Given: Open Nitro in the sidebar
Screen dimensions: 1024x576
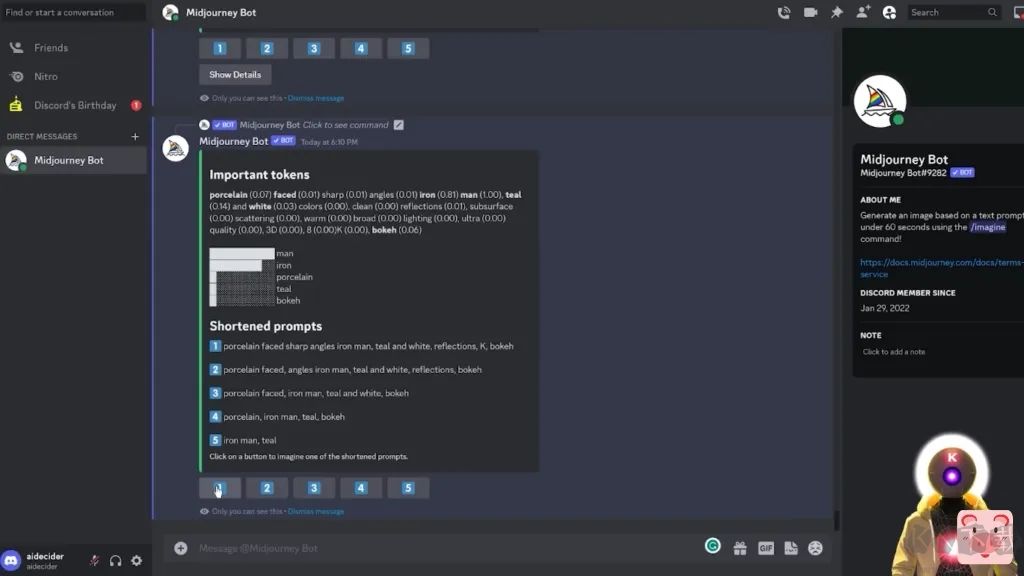Looking at the screenshot, I should 46,76.
